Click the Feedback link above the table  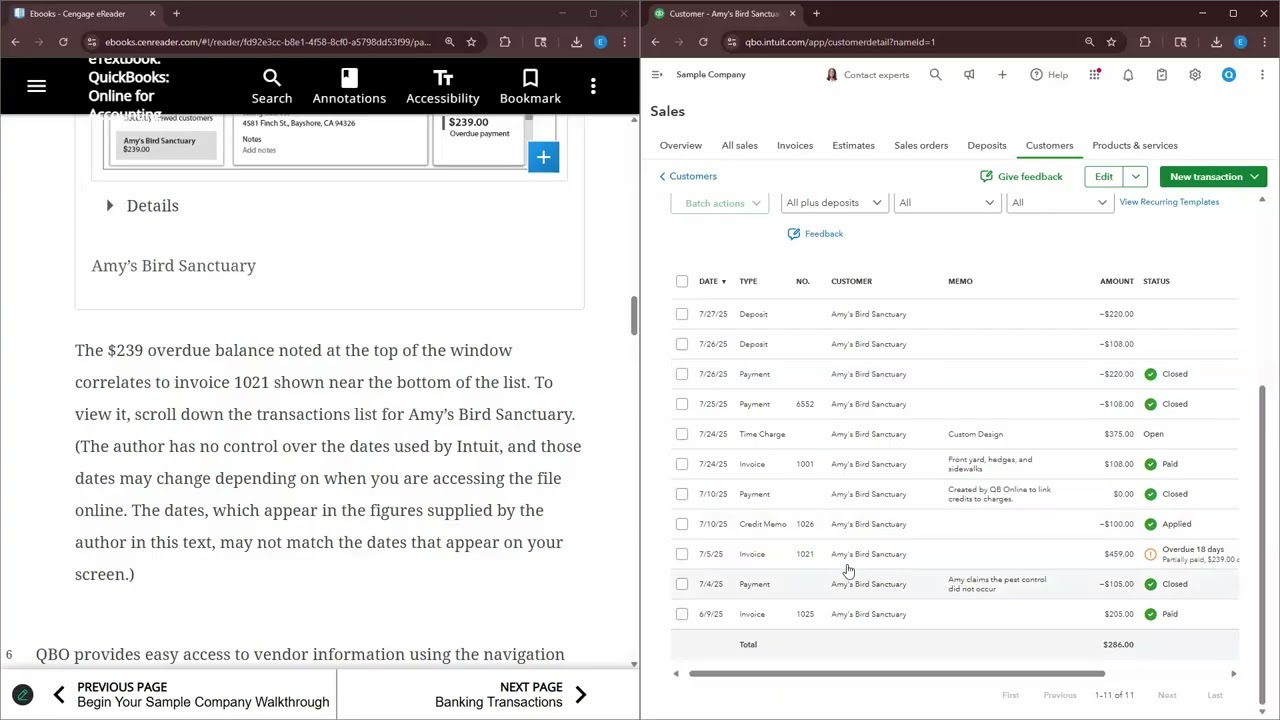coord(815,234)
